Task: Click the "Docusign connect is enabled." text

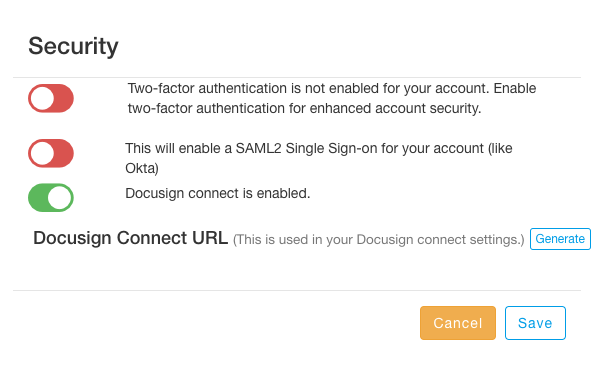Action: pos(217,193)
